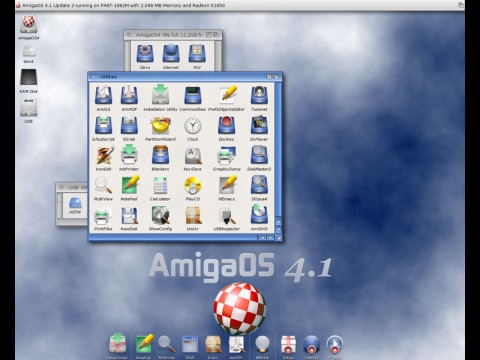Open the Dockies drawer
The height and width of the screenshot is (360, 480).
(226, 125)
